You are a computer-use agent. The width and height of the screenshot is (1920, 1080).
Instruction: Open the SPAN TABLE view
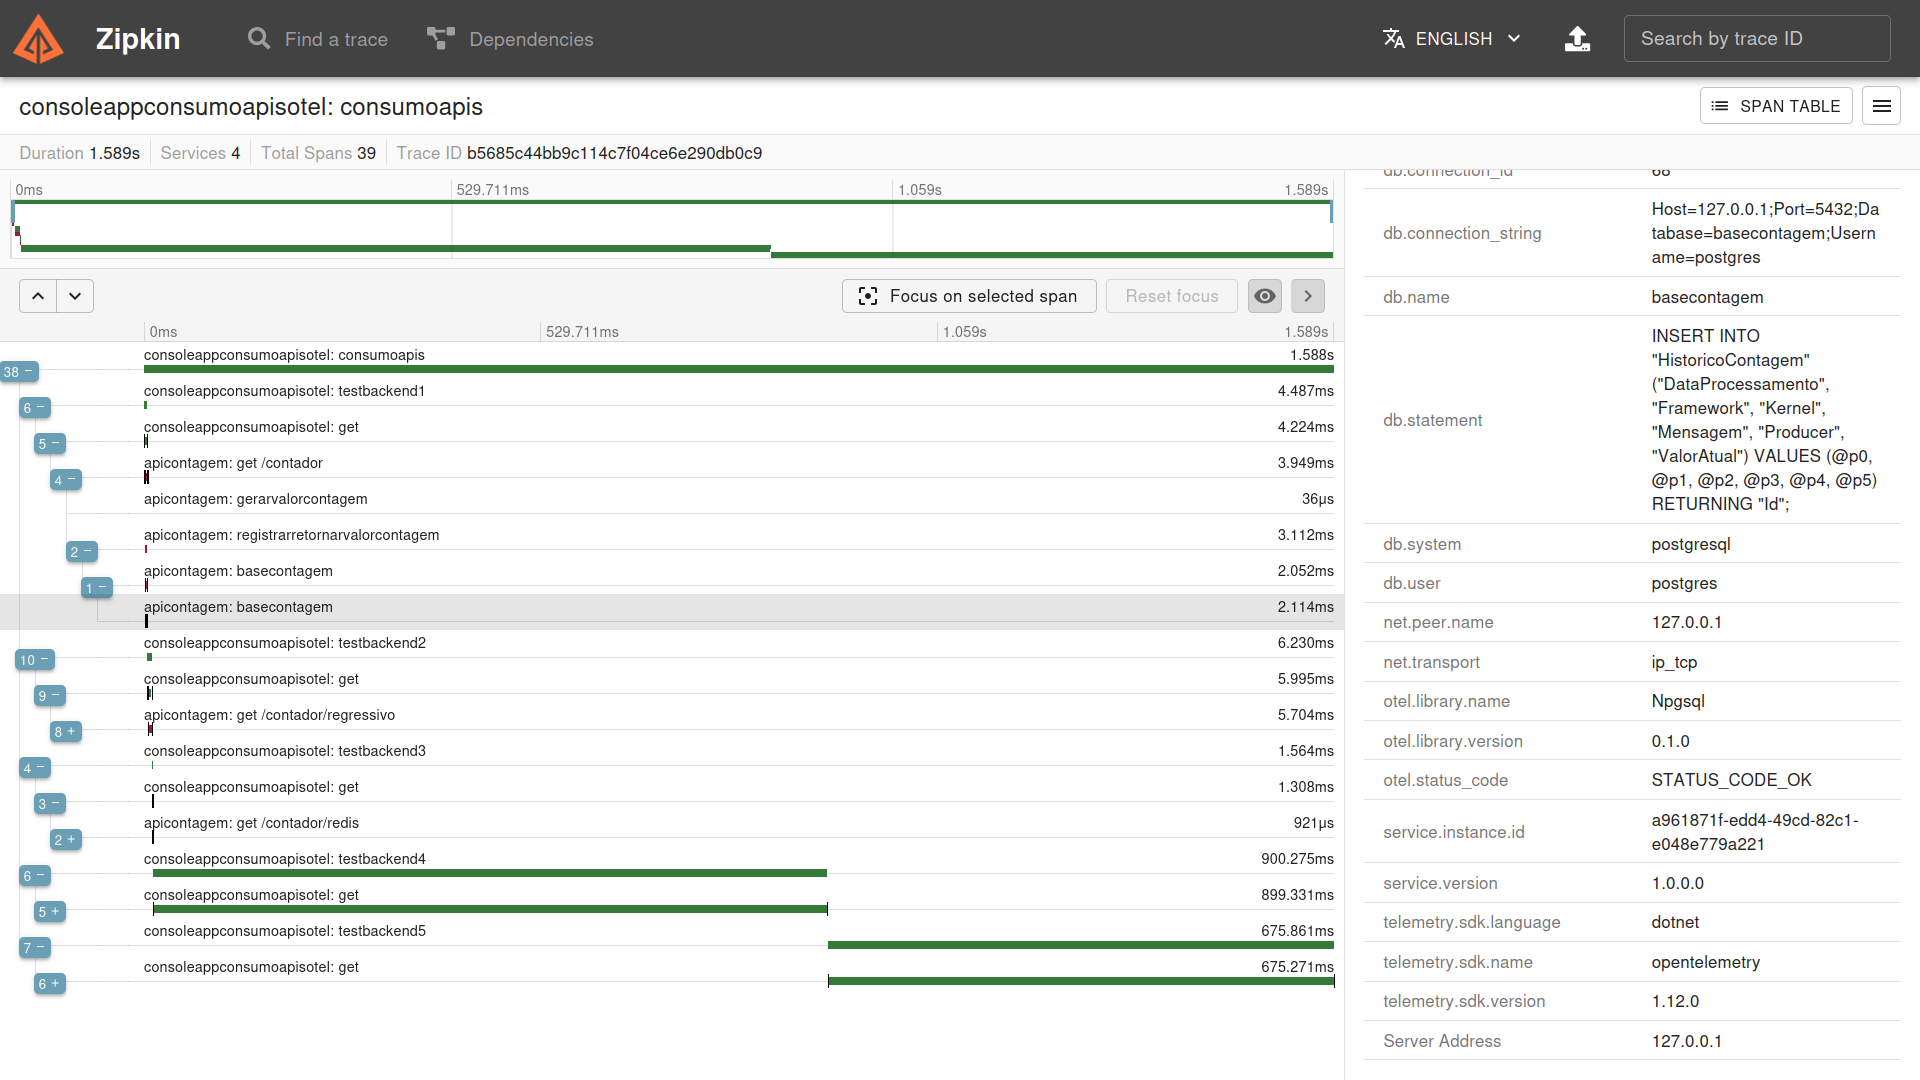click(1775, 106)
